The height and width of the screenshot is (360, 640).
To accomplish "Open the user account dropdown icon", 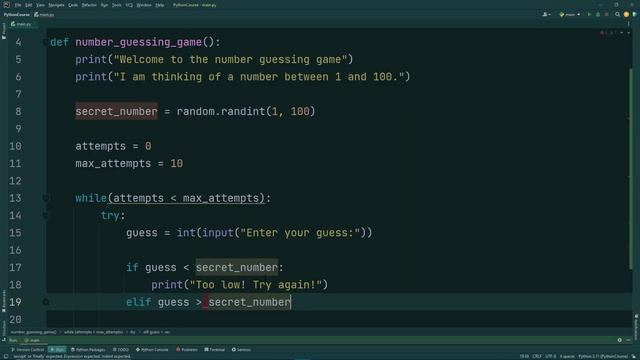I will tap(547, 14).
